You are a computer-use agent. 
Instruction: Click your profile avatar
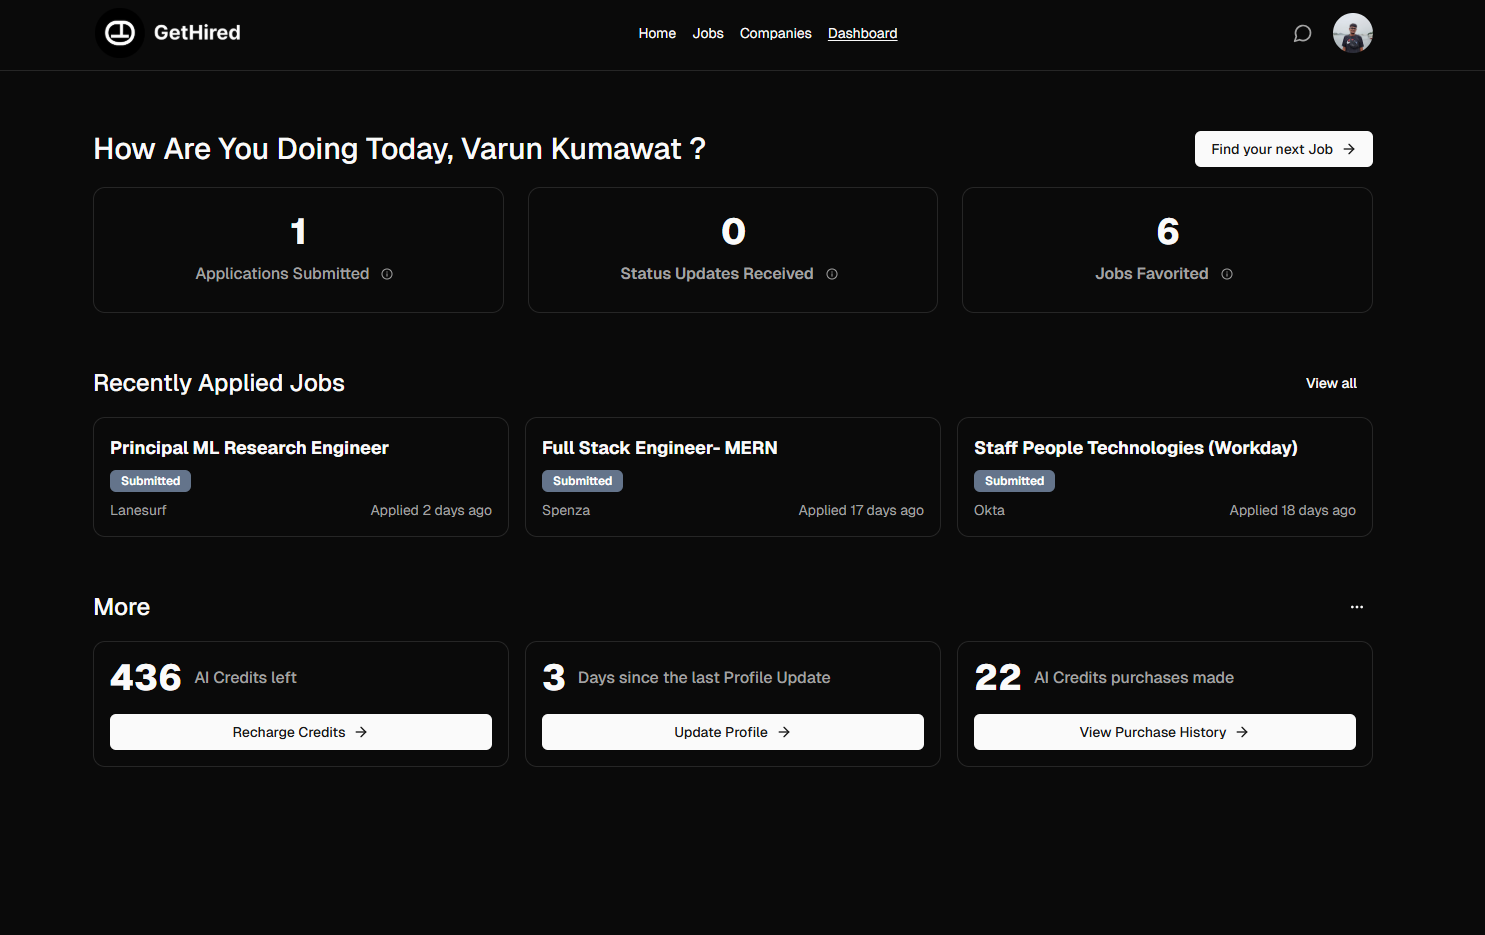click(1352, 32)
